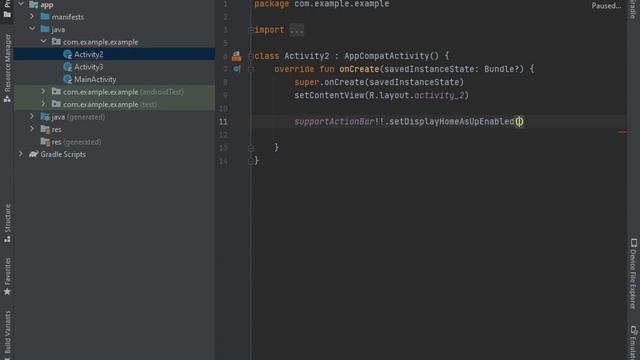Fold the onCreate function block
Viewport: 640px width, 360px height.
point(251,69)
